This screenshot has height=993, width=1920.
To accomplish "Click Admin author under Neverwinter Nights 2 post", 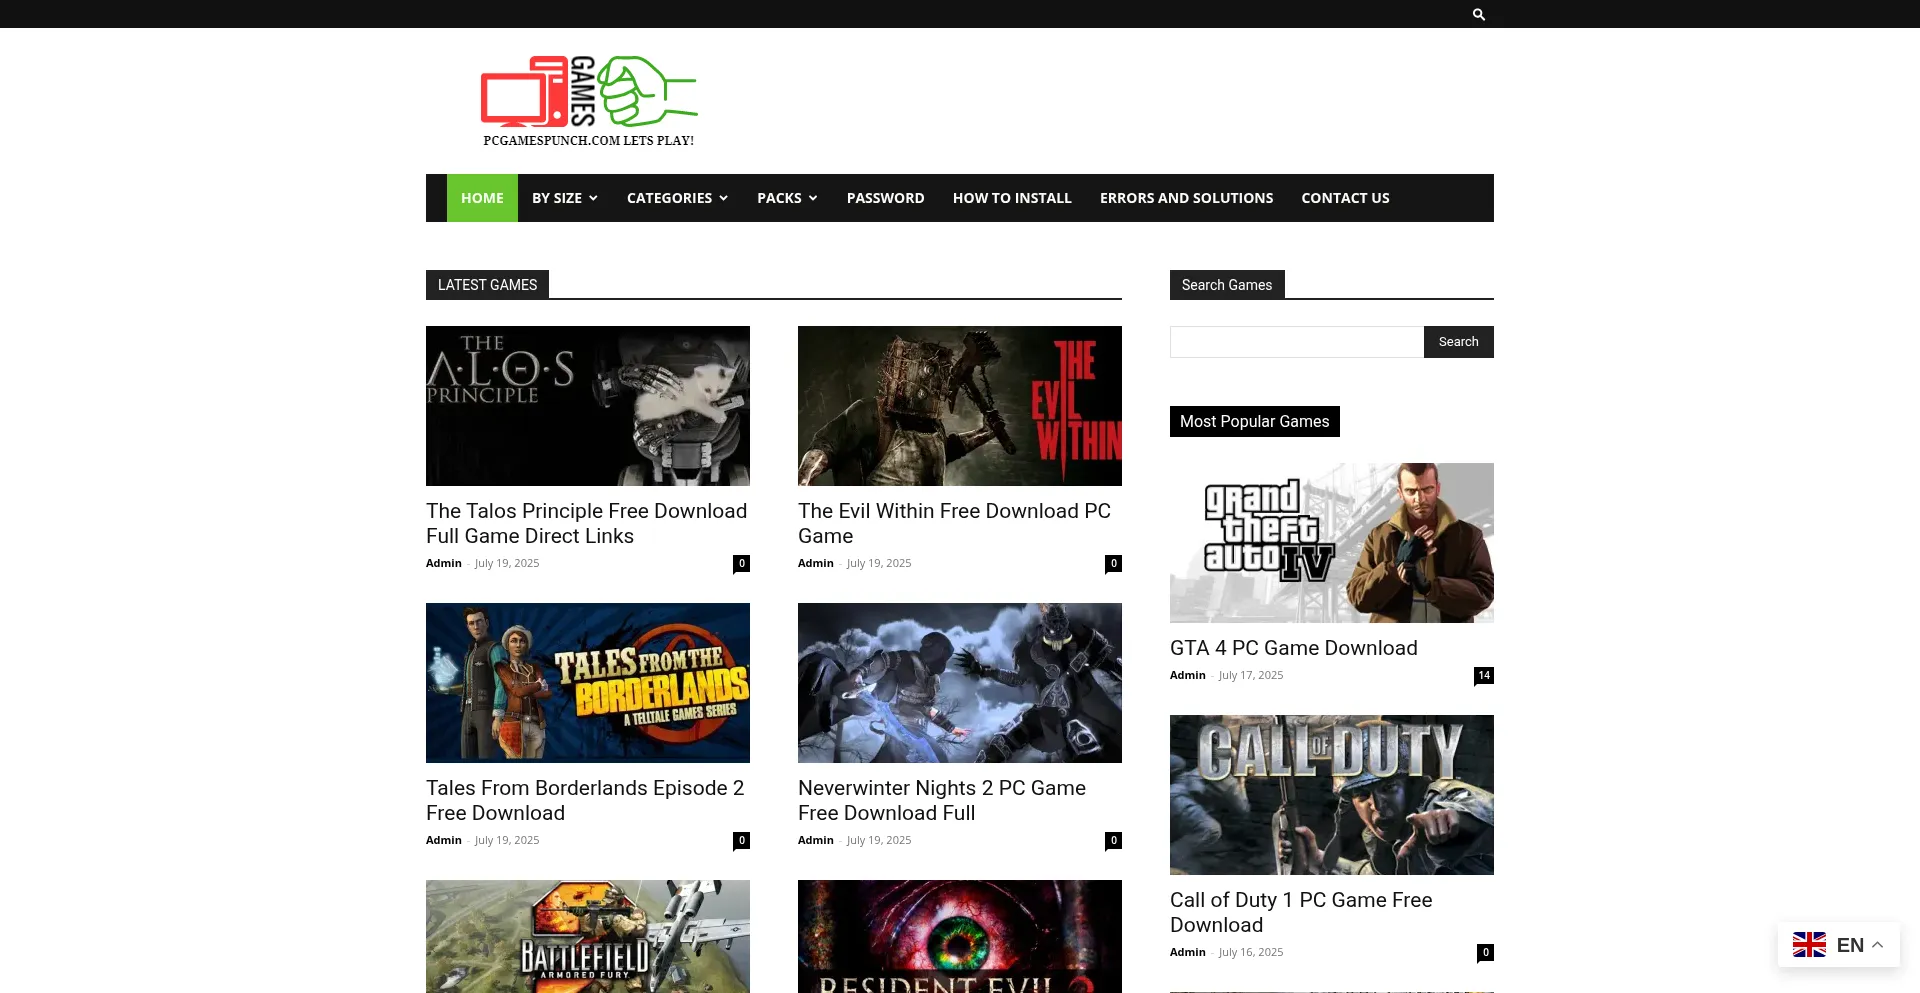I will [x=816, y=840].
